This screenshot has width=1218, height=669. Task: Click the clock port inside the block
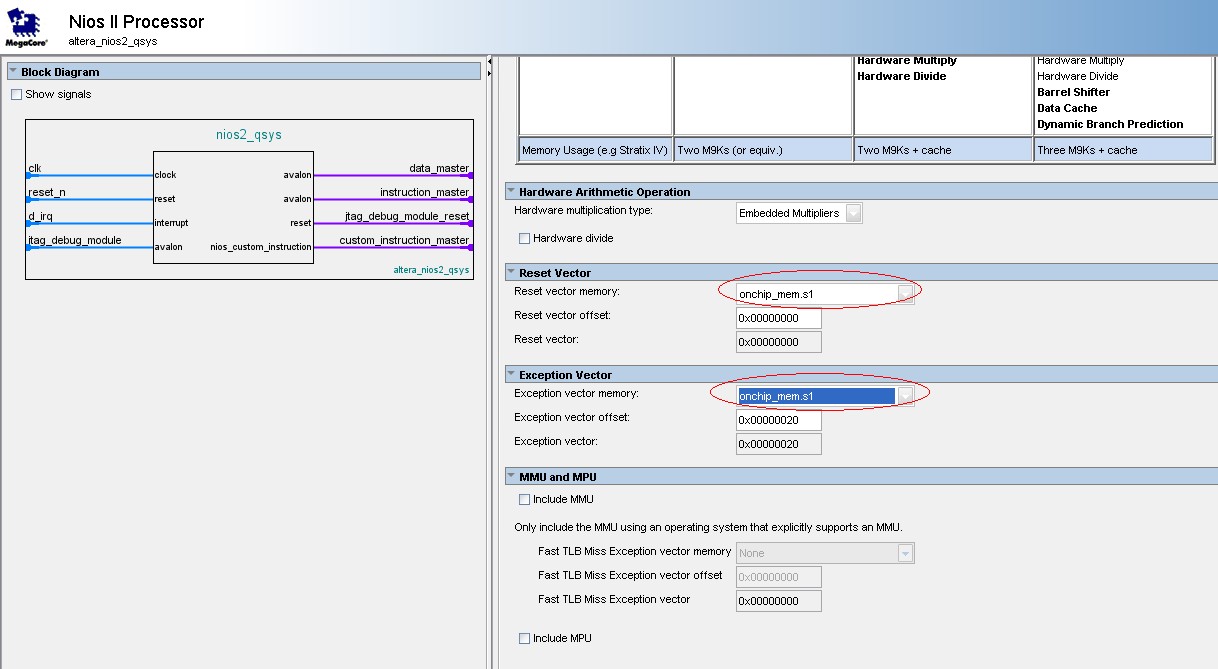(x=165, y=175)
